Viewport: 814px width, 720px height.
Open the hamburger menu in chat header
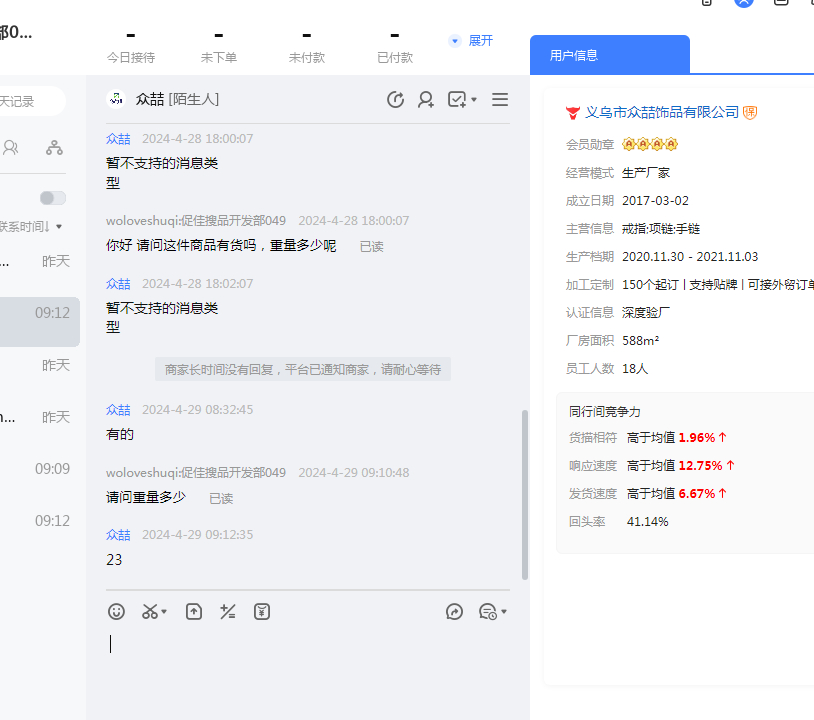pyautogui.click(x=500, y=99)
